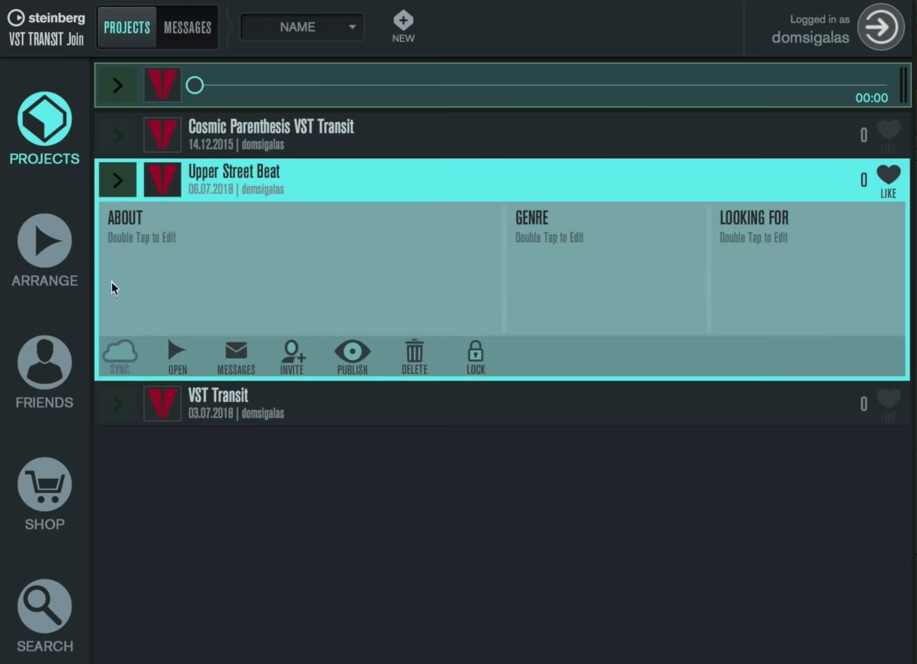This screenshot has height=664, width=917.
Task: Click GENRE field 'Double Tap to Edit'
Action: [x=549, y=238]
